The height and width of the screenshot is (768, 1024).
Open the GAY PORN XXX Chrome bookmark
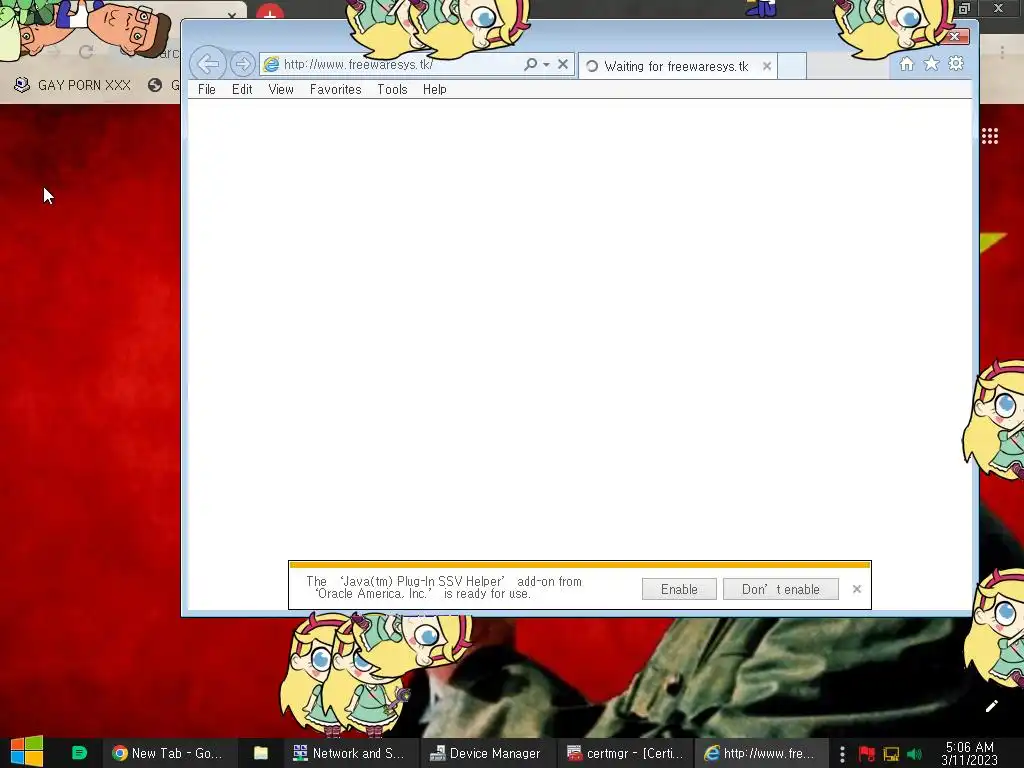pyautogui.click(x=72, y=85)
